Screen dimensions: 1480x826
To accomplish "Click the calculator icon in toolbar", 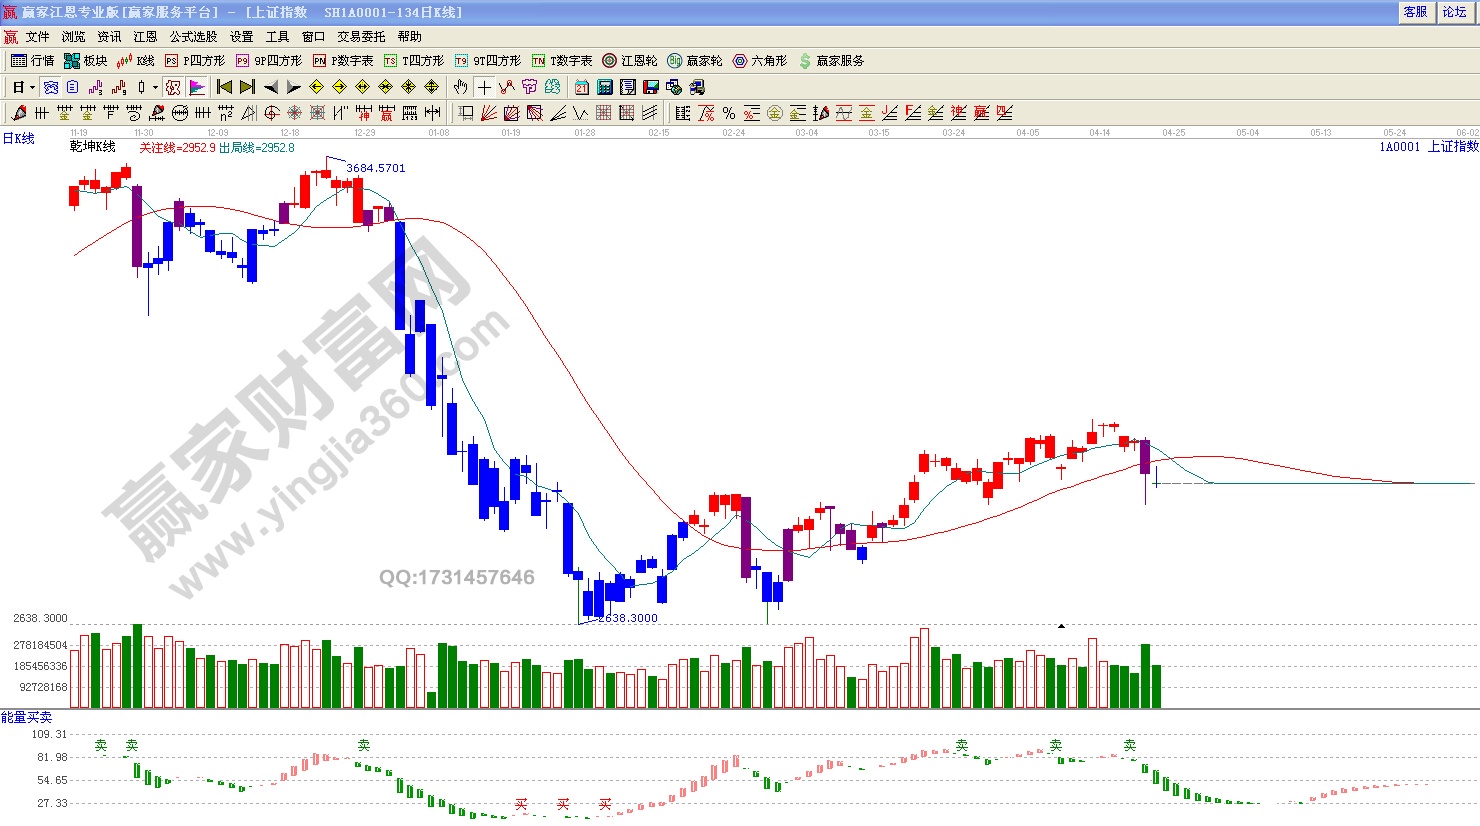I will point(605,87).
